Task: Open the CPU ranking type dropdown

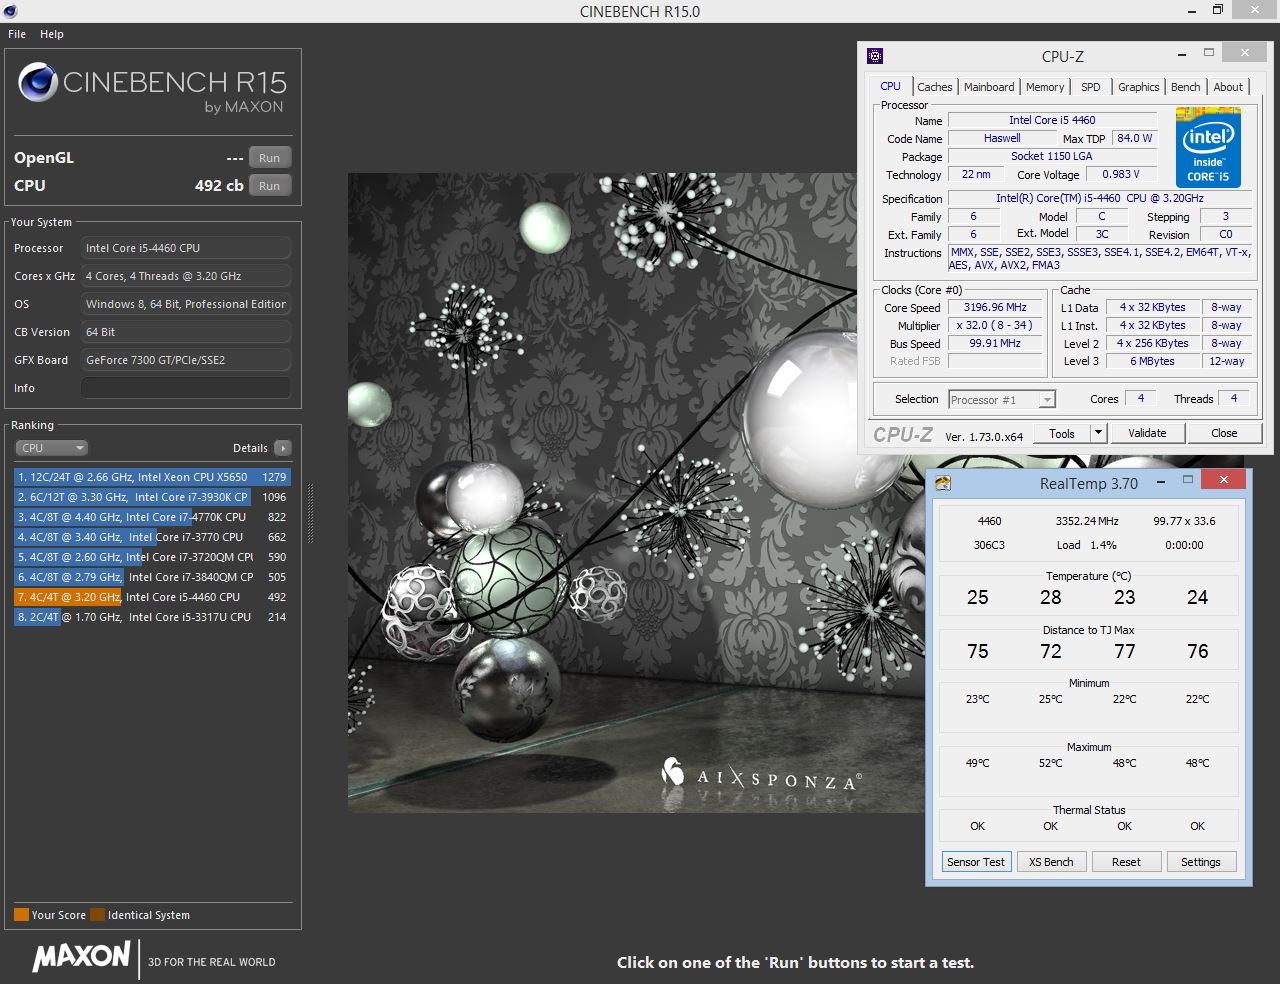Action: tap(52, 448)
